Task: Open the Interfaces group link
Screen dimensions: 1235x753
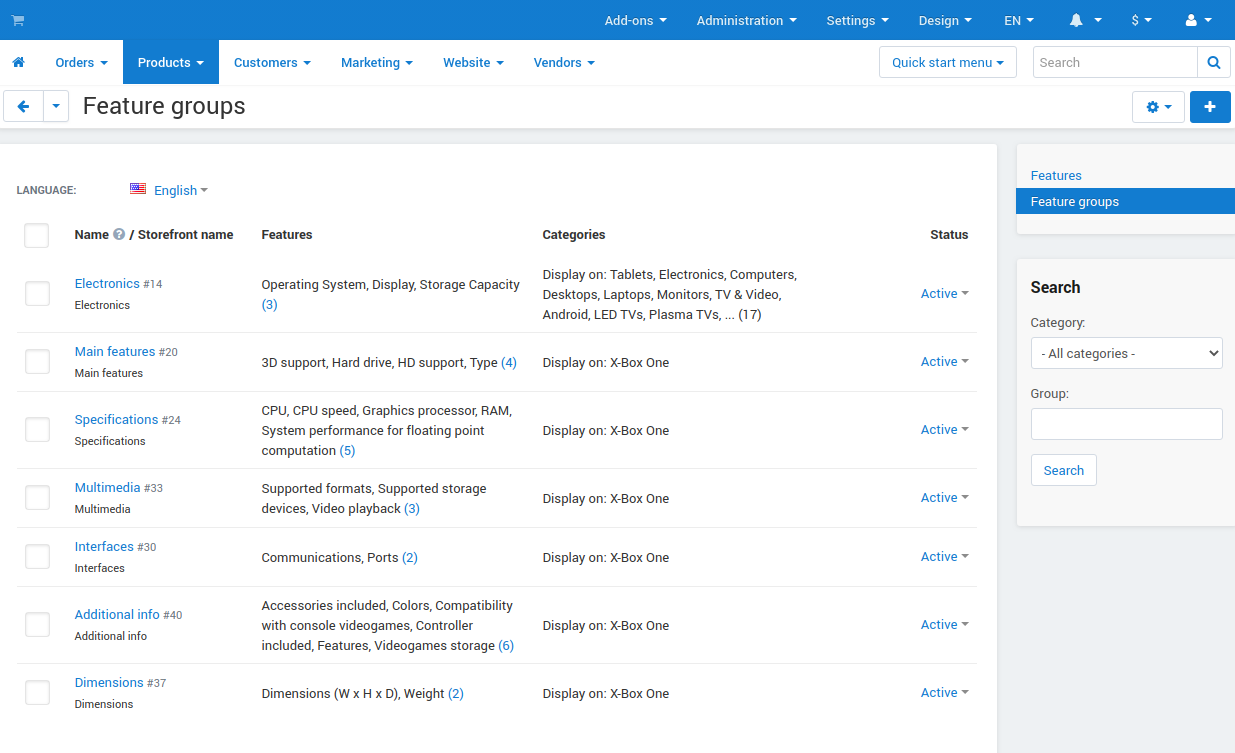Action: [104, 546]
